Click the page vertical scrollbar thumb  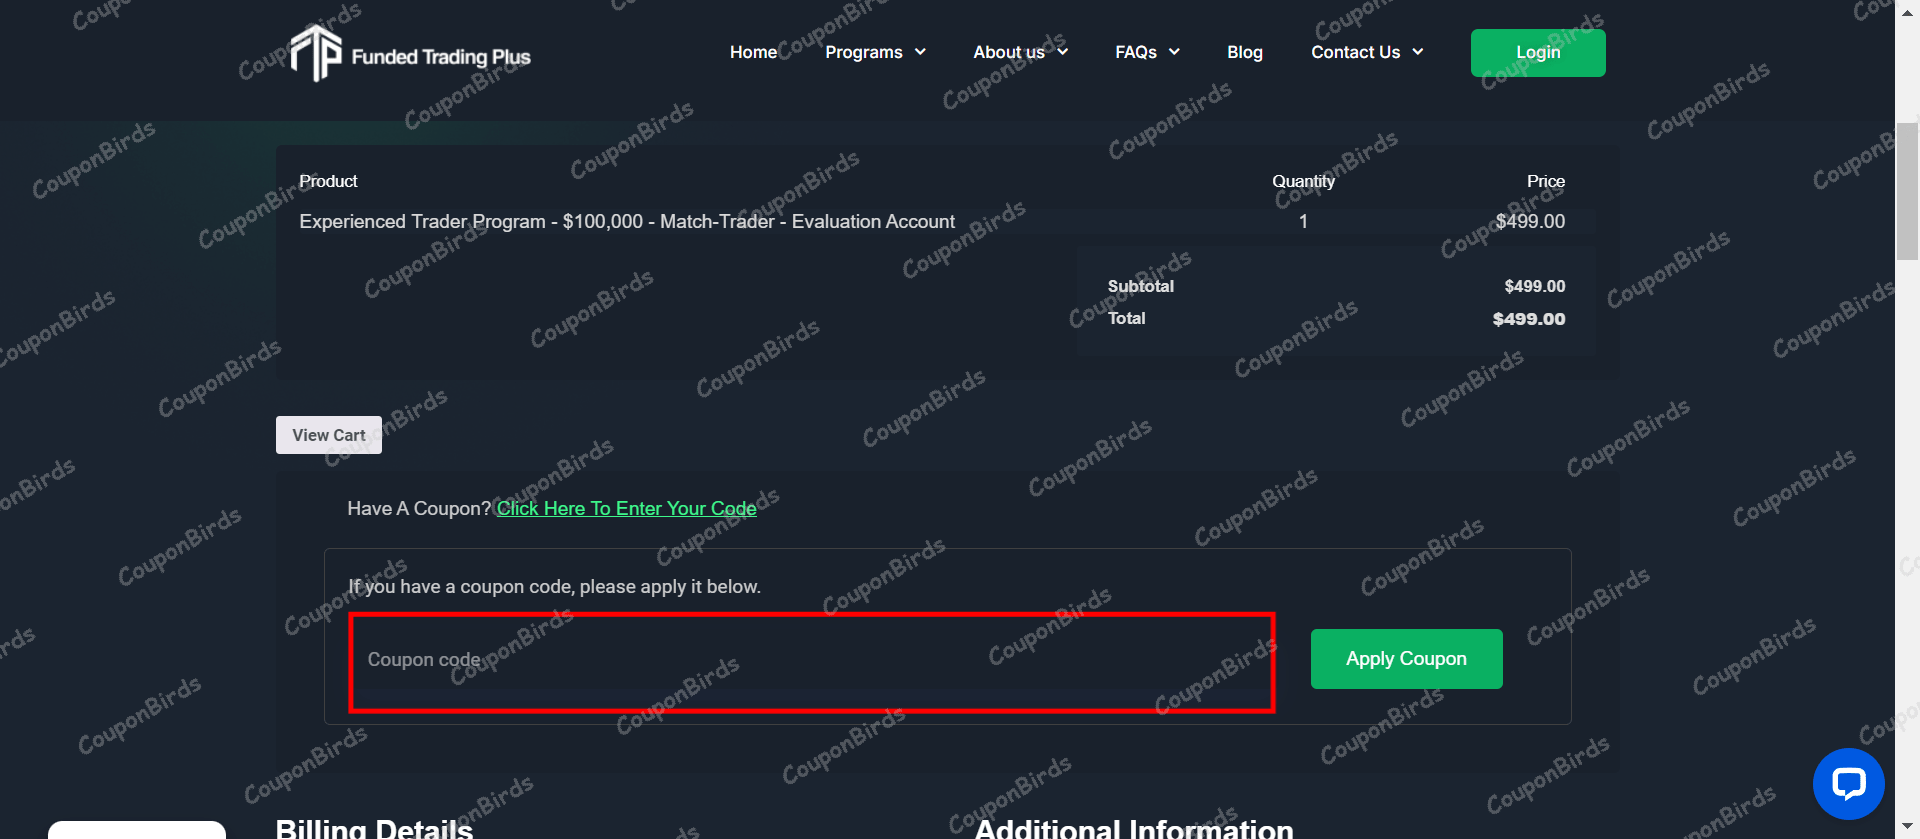(x=1907, y=190)
